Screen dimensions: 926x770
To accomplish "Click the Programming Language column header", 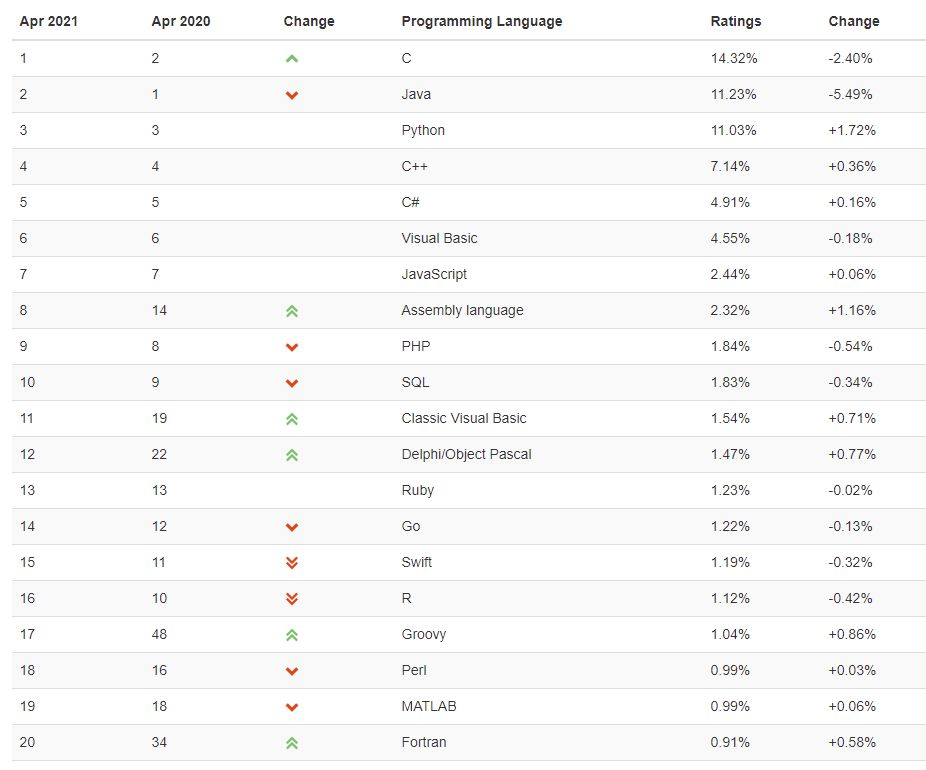I will click(481, 21).
